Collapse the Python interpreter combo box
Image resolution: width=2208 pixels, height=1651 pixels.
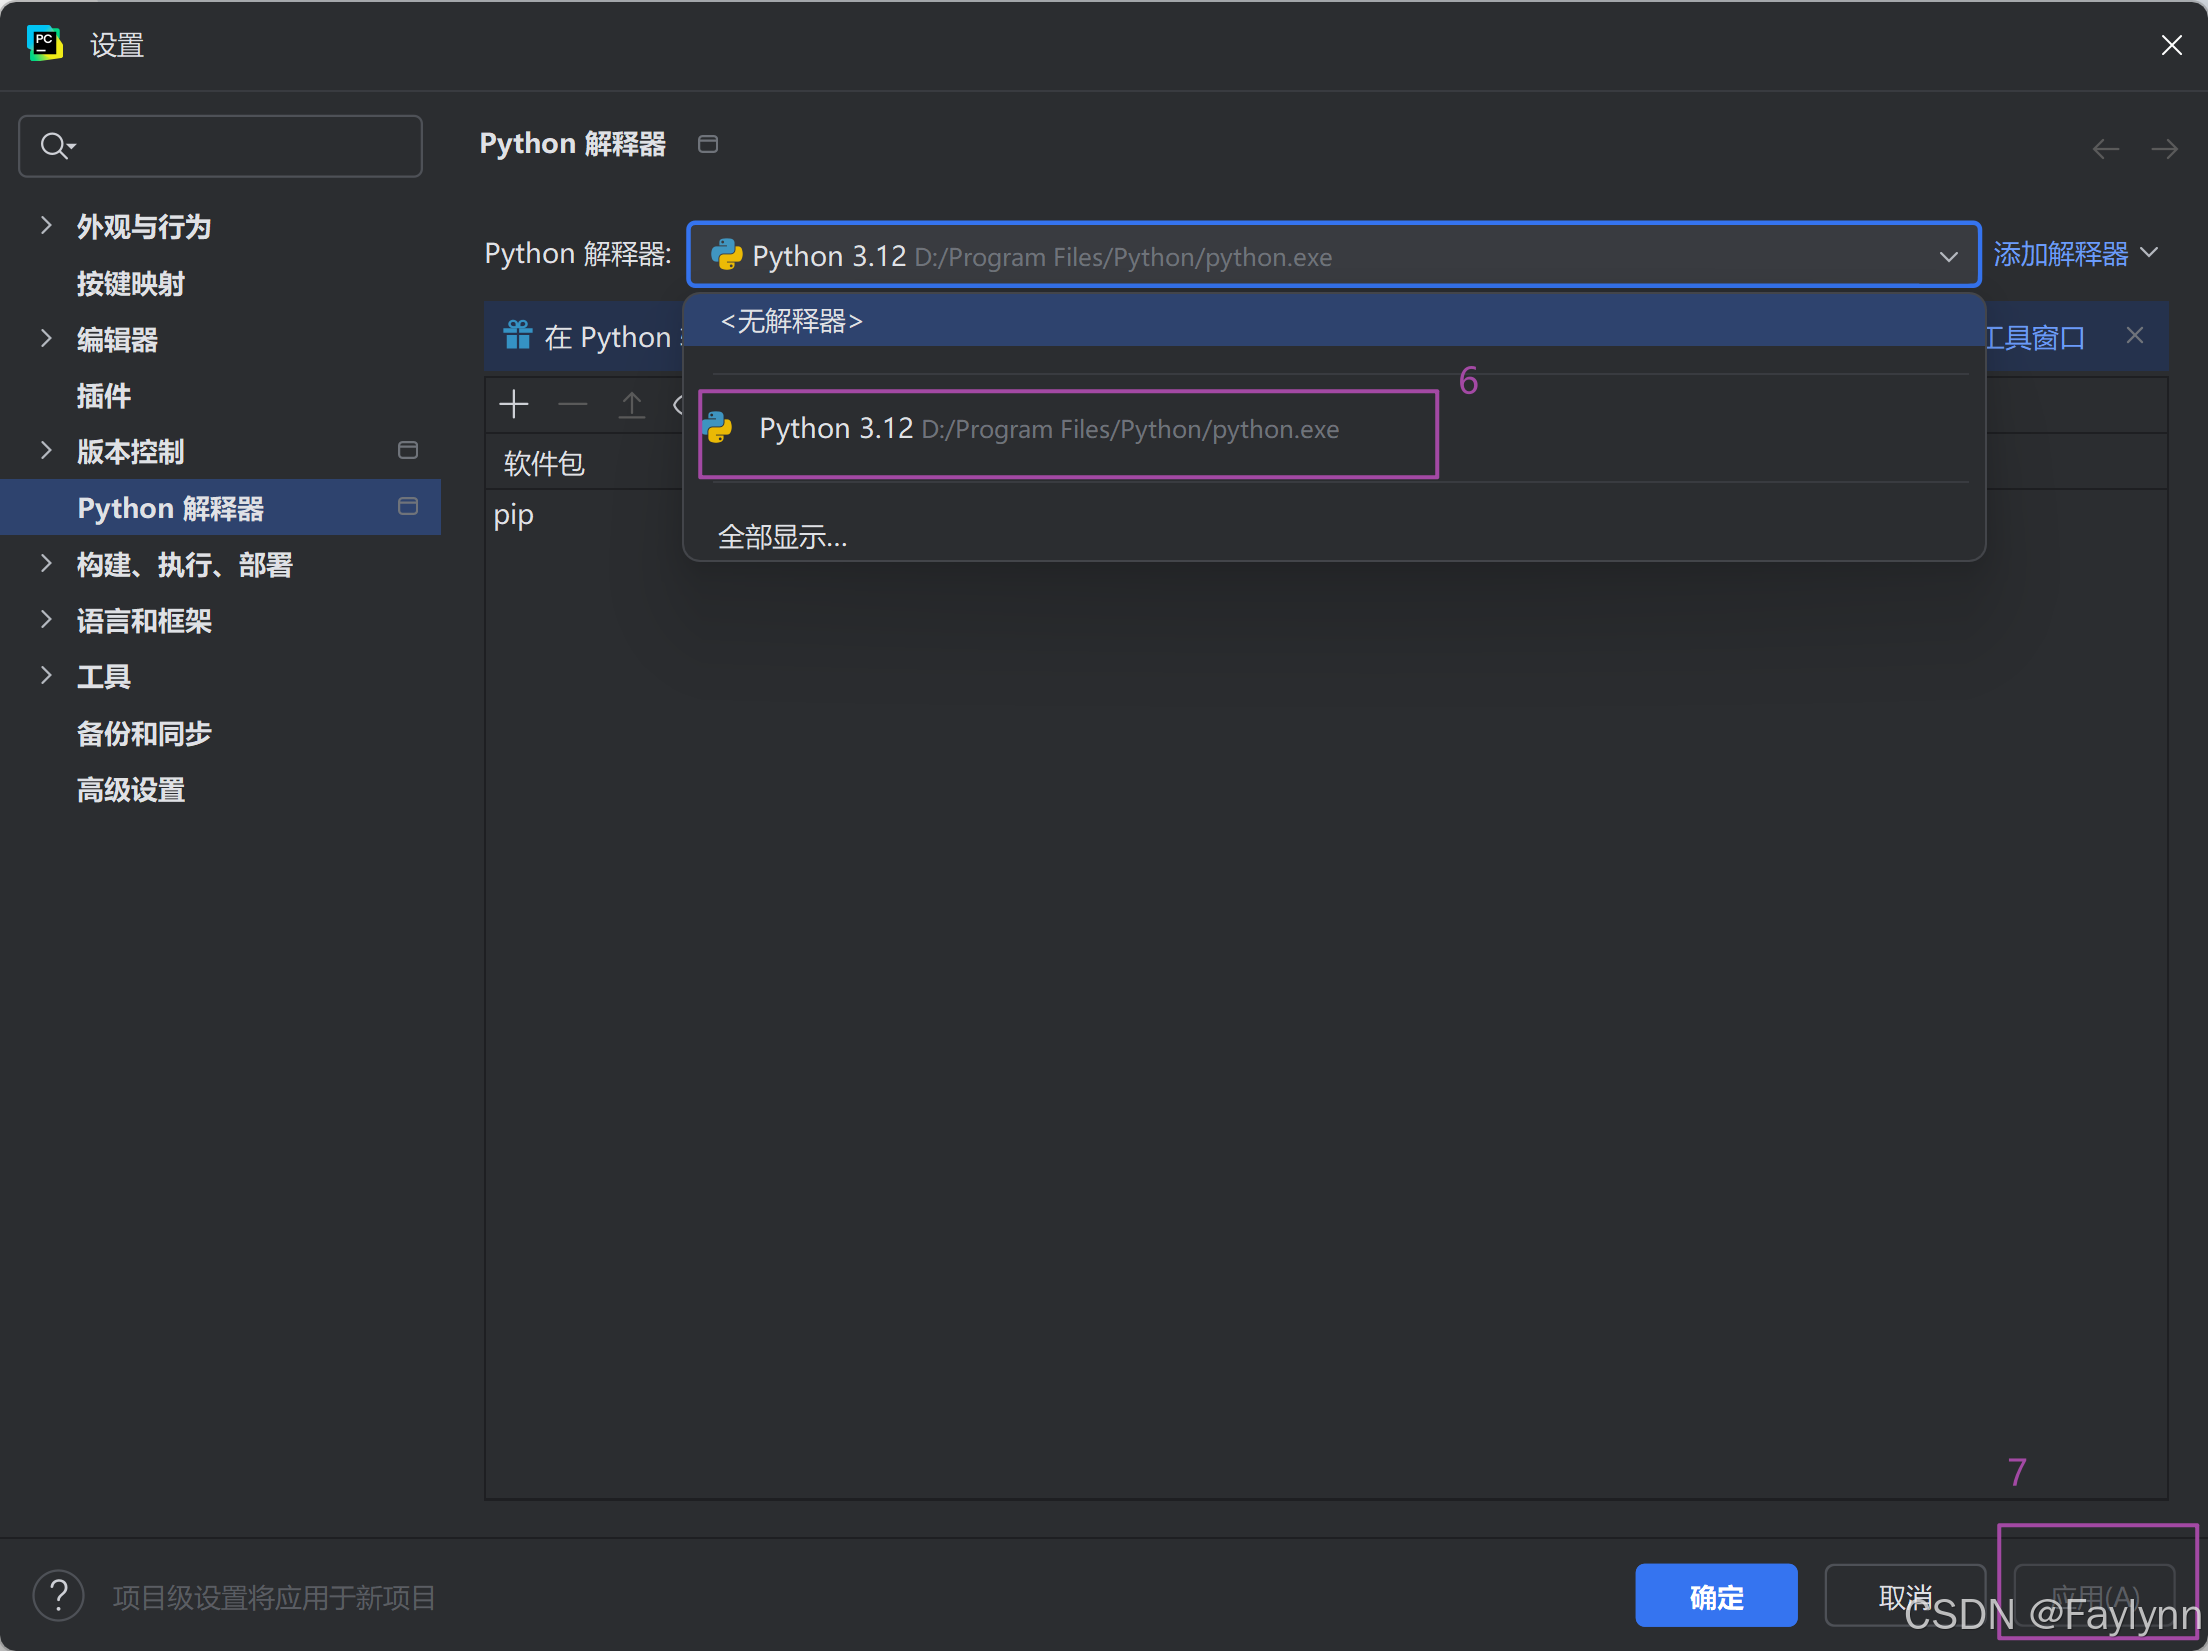[1948, 256]
